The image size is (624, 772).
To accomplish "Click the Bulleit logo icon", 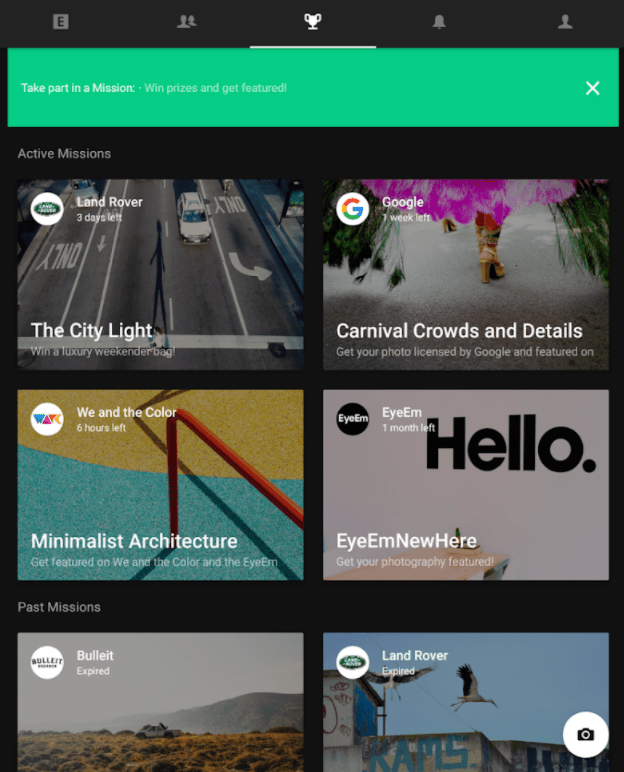I will [47, 662].
